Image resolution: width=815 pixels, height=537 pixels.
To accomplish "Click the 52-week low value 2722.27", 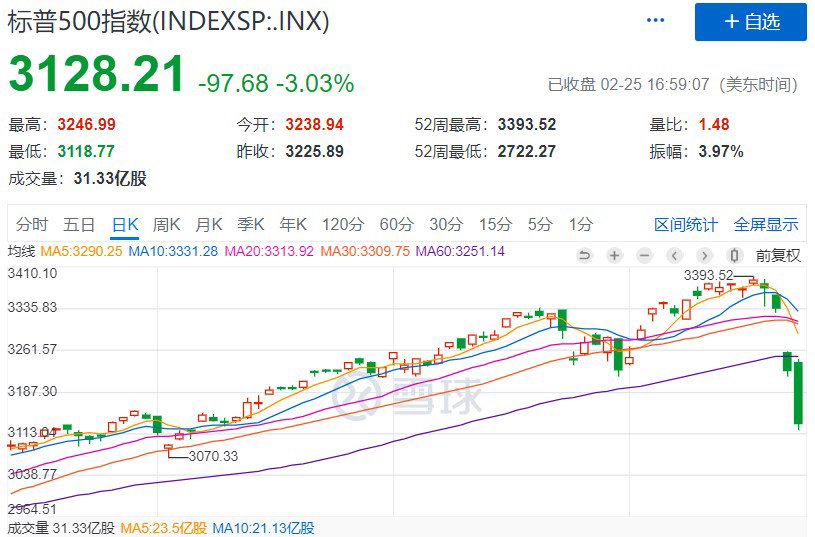I will pos(527,151).
